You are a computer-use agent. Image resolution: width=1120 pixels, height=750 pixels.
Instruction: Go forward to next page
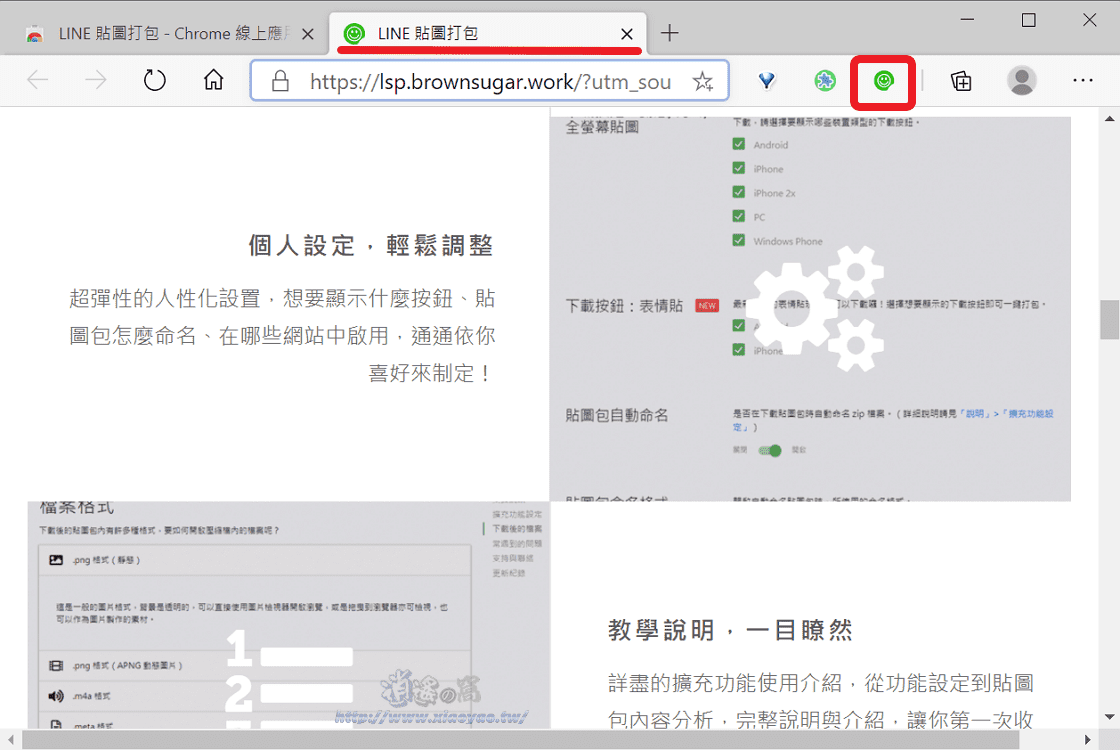pyautogui.click(x=96, y=80)
